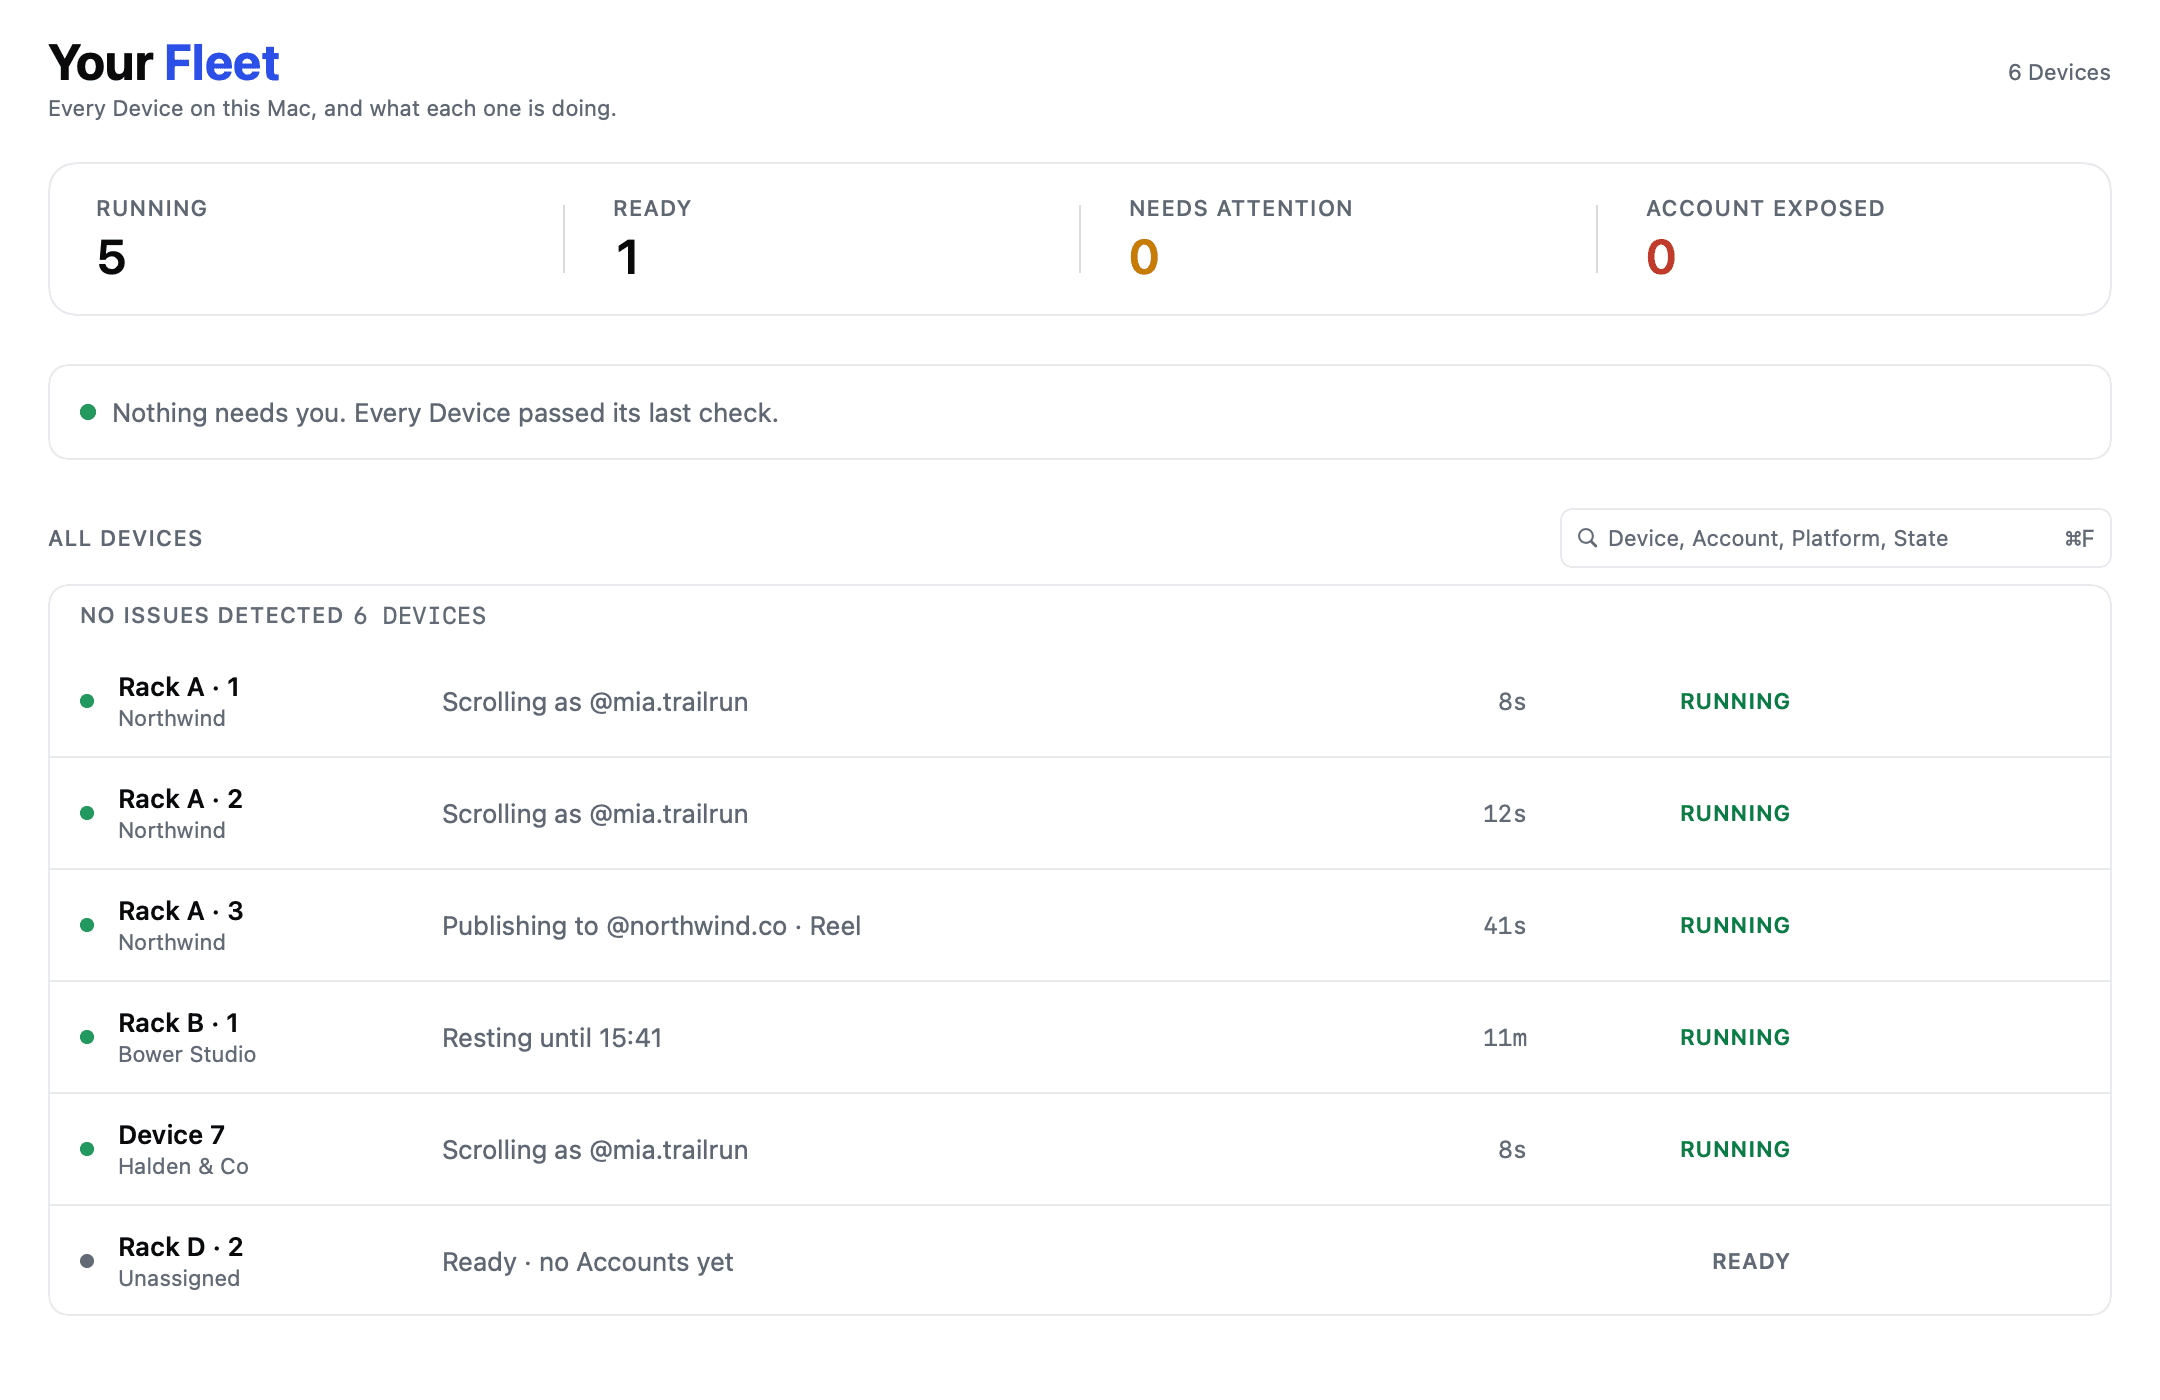Image resolution: width=2160 pixels, height=1400 pixels.
Task: Click the green status dot for Rack A · 1
Action: [87, 701]
